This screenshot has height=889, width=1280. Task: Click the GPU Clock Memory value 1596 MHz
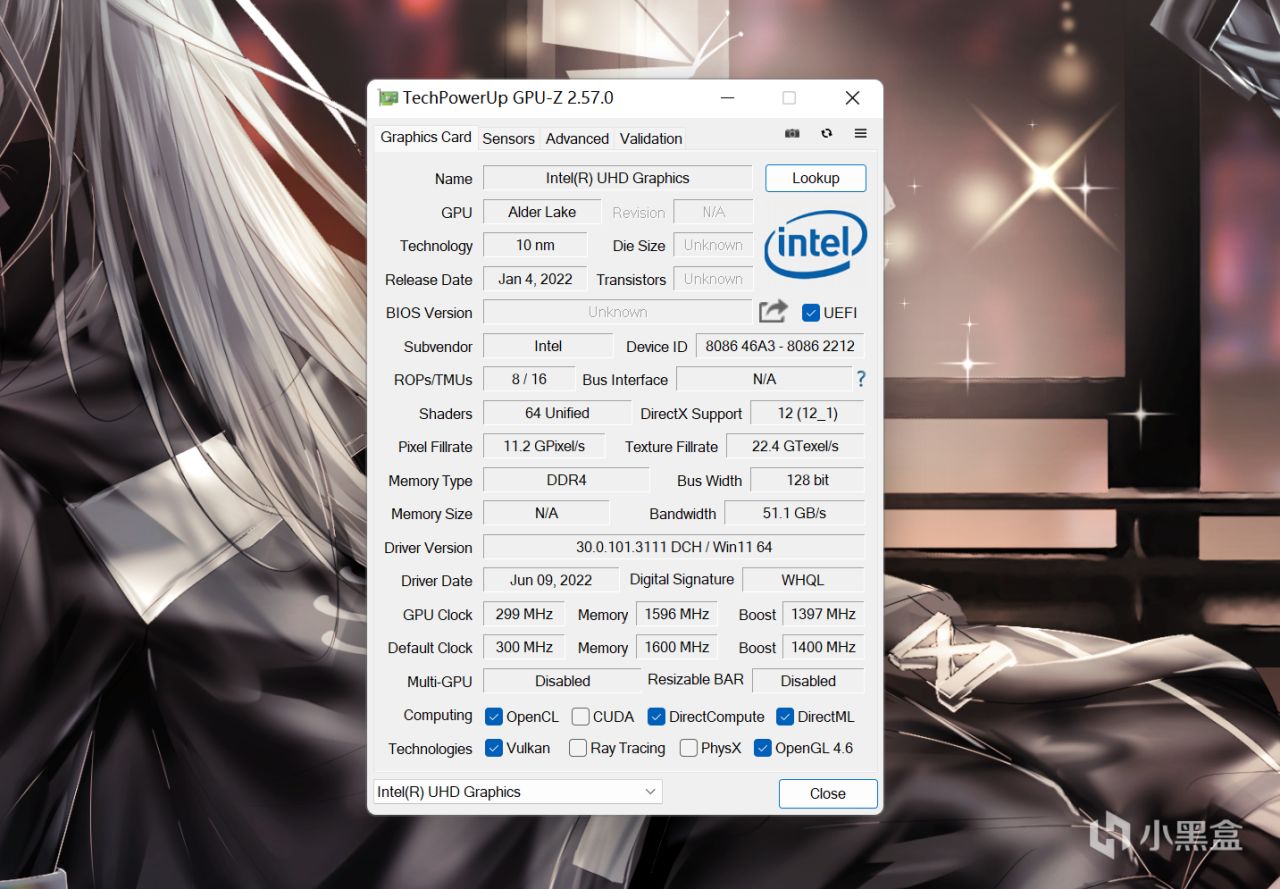tap(676, 614)
